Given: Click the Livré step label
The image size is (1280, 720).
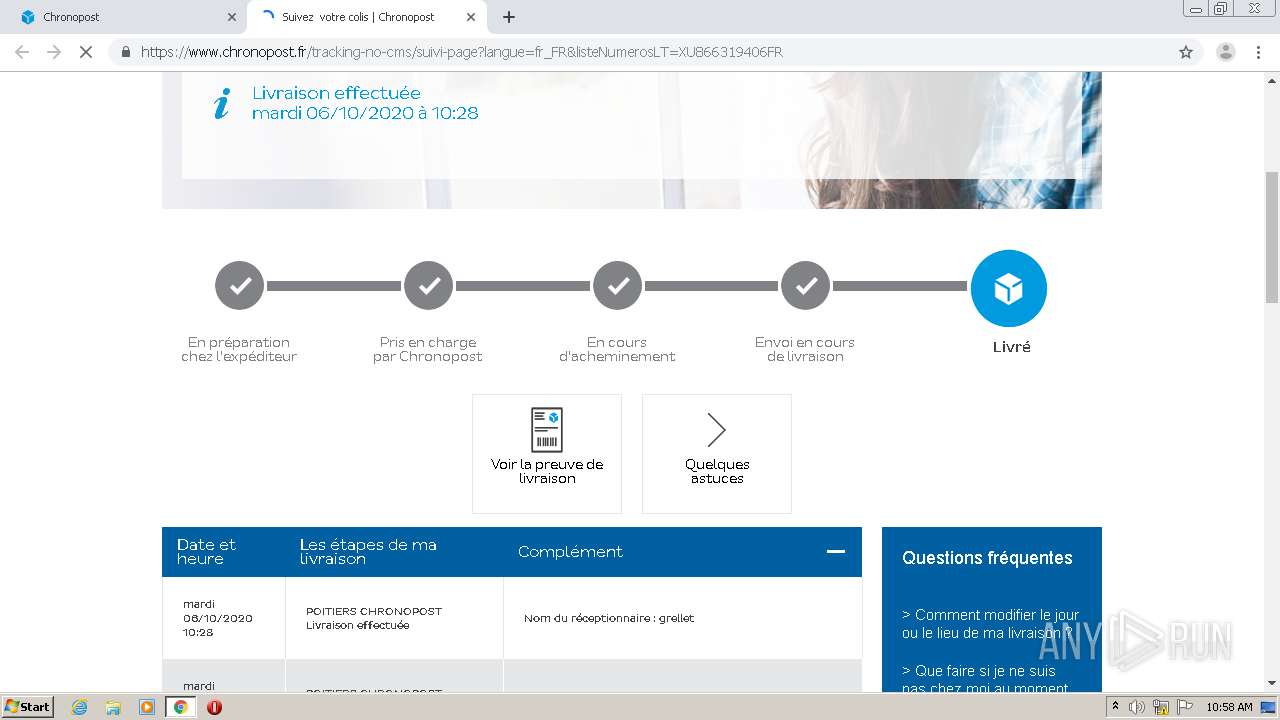Looking at the screenshot, I should (1011, 347).
